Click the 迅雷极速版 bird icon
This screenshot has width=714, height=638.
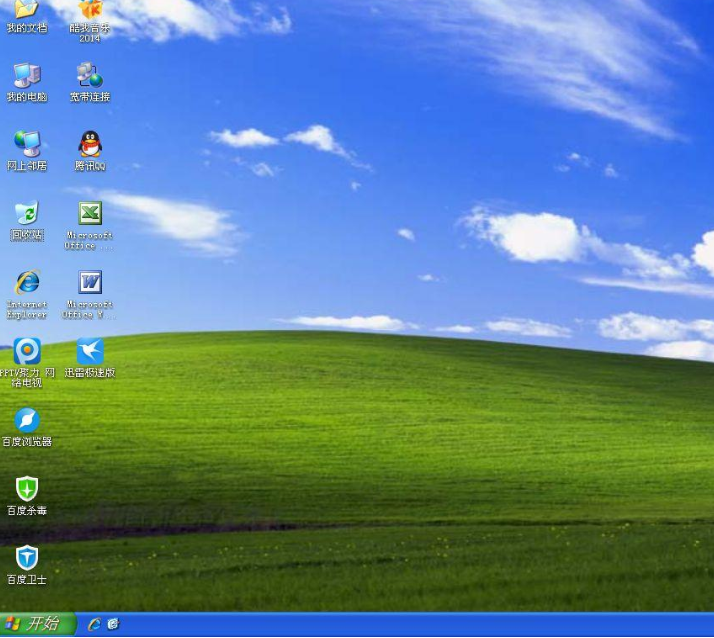pos(90,351)
